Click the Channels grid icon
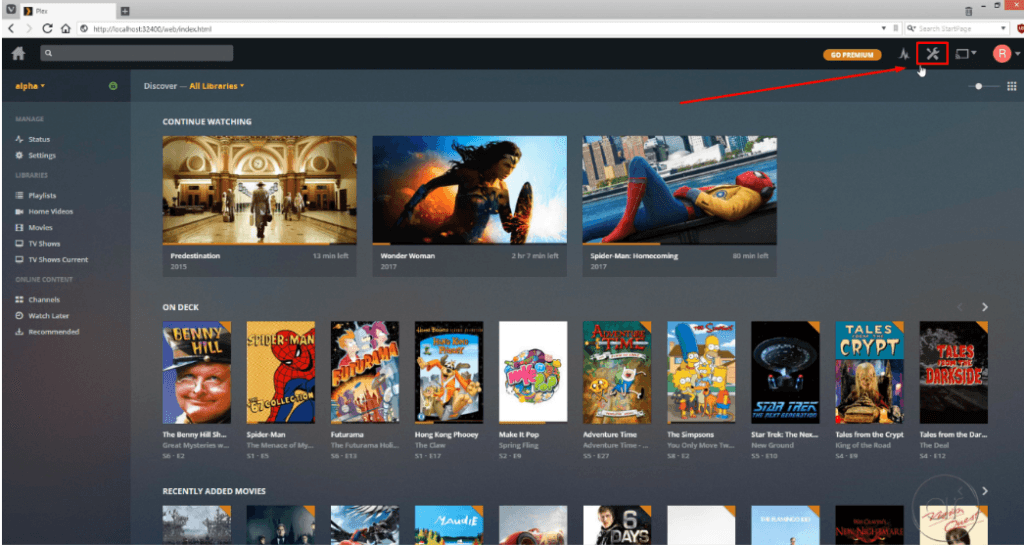This screenshot has width=1024, height=545. click(x=19, y=300)
